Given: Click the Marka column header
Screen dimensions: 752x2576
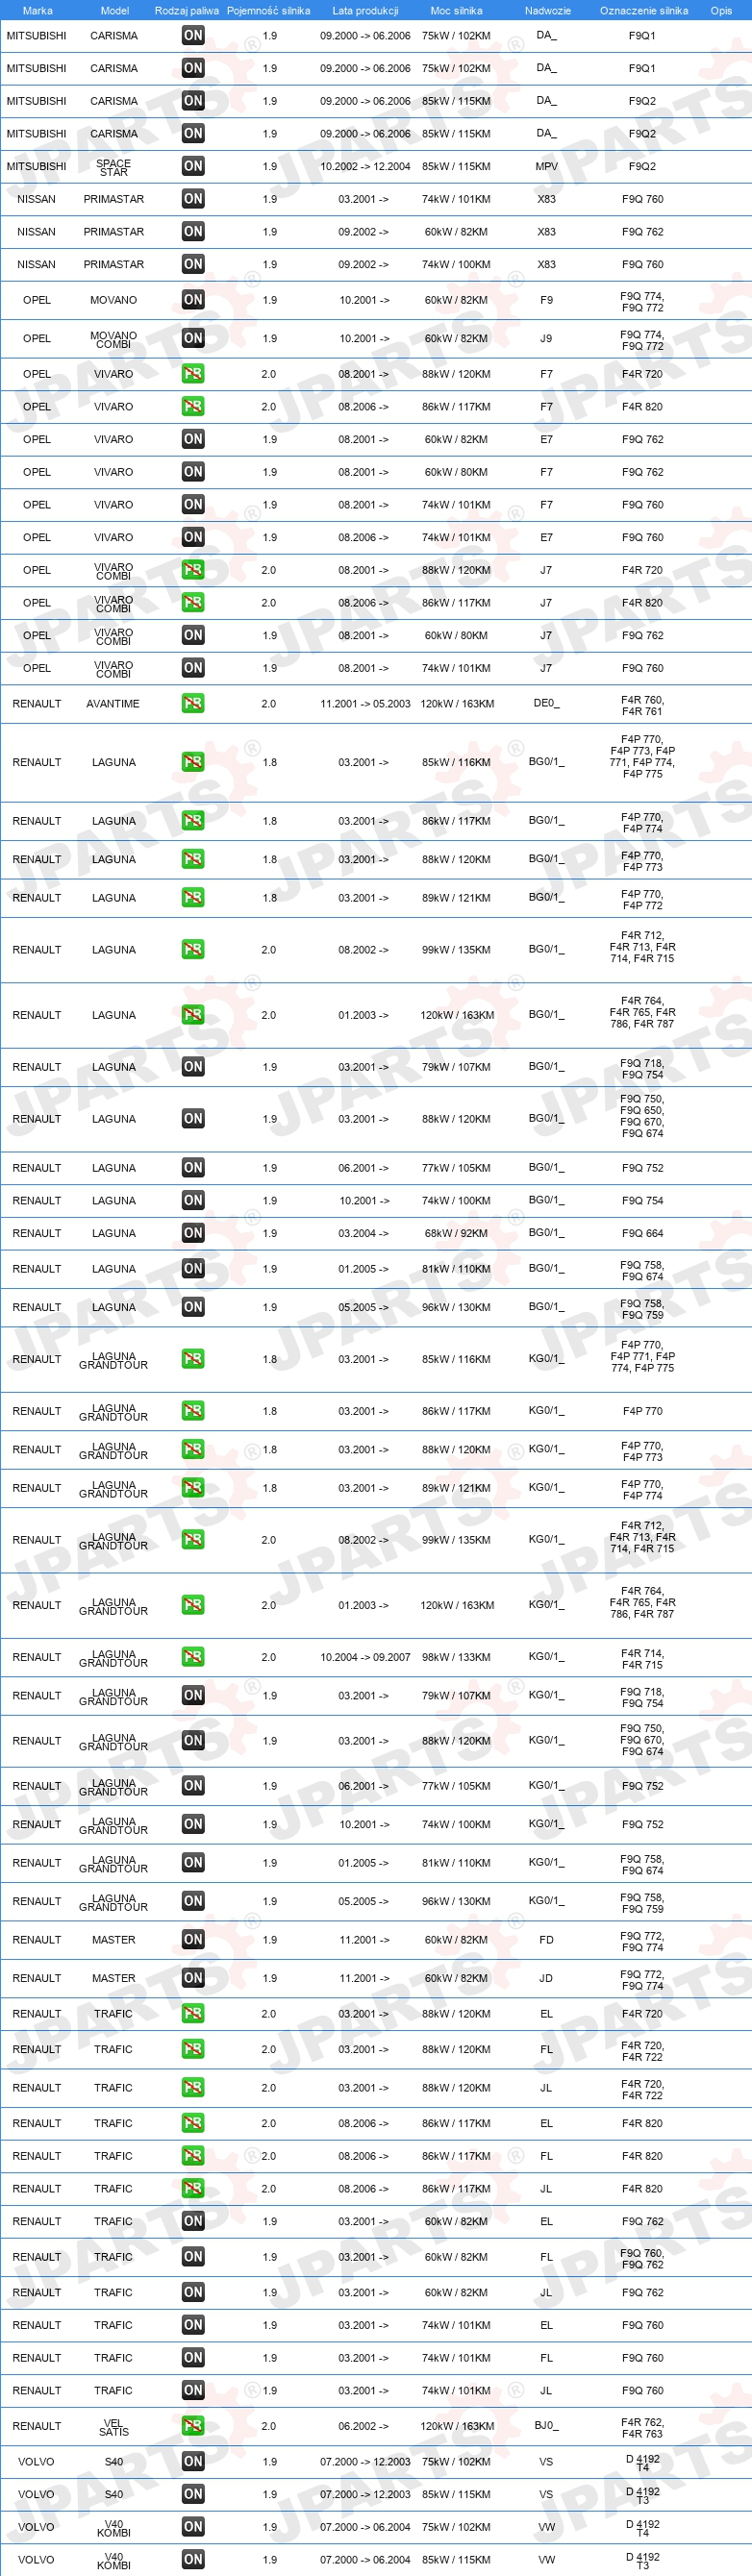Looking at the screenshot, I should (37, 10).
